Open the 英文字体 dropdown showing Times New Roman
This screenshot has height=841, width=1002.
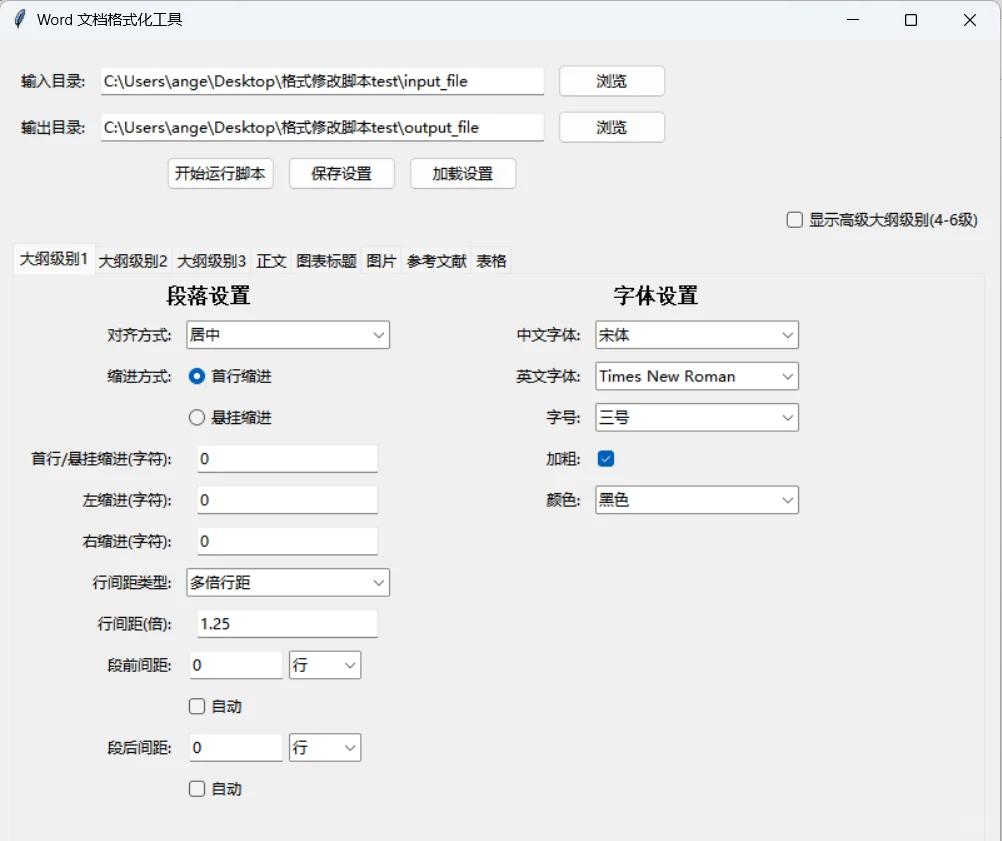coord(696,376)
